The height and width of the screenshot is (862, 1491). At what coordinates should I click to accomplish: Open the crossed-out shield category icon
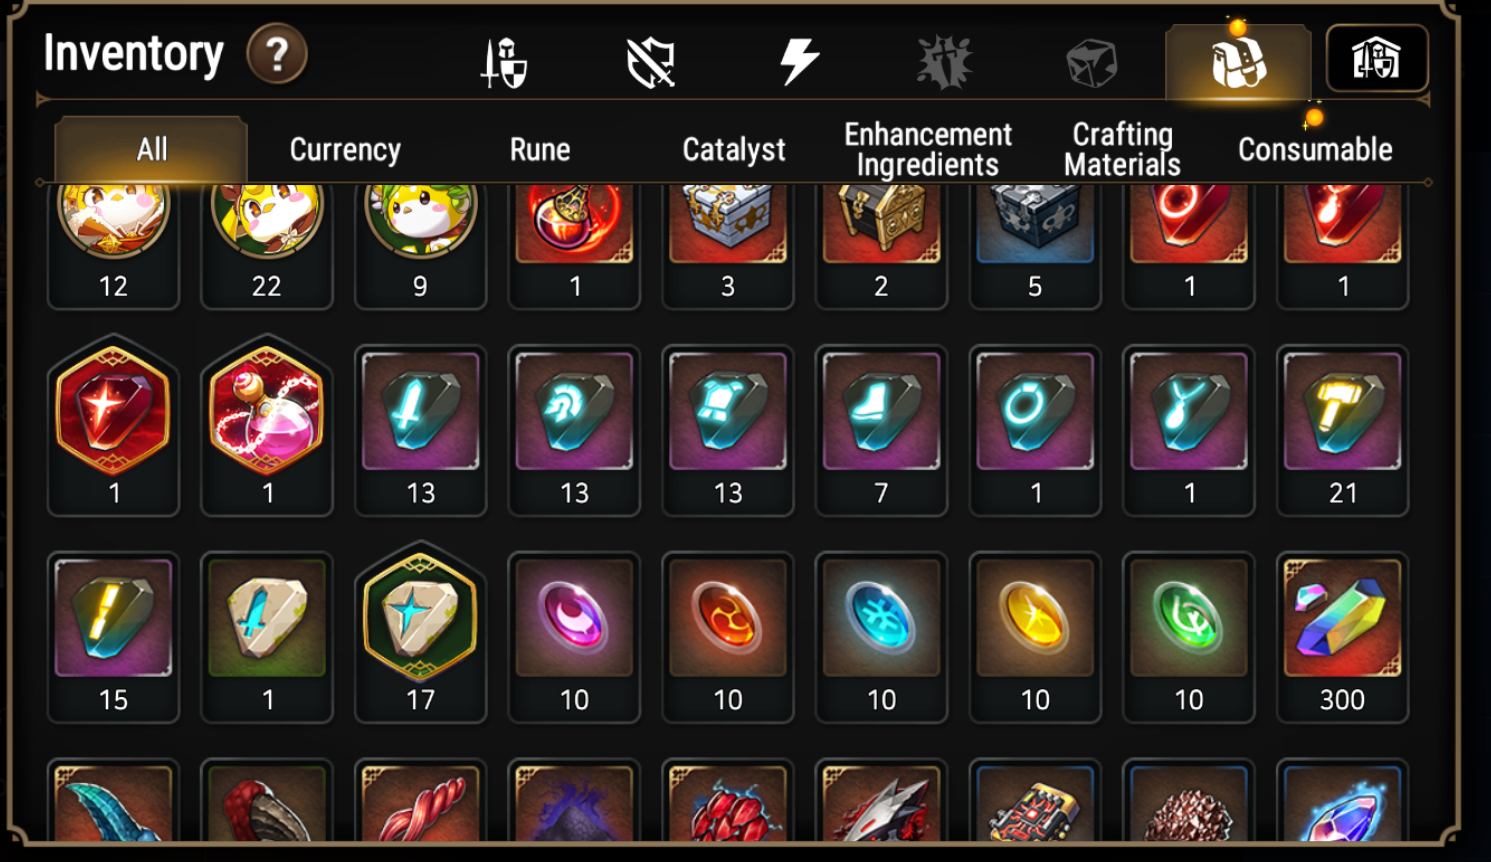pyautogui.click(x=651, y=62)
